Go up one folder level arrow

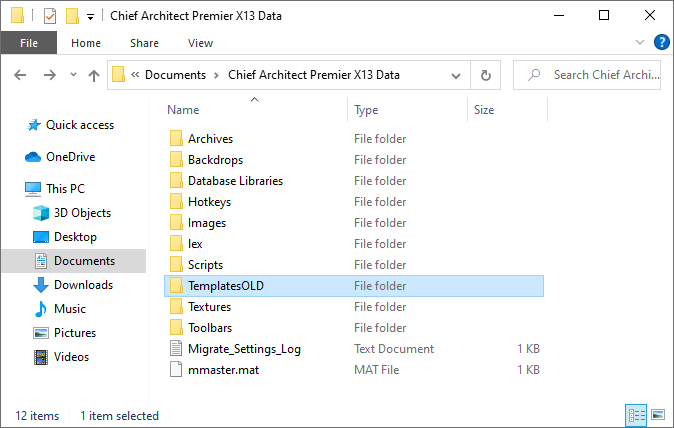(94, 76)
